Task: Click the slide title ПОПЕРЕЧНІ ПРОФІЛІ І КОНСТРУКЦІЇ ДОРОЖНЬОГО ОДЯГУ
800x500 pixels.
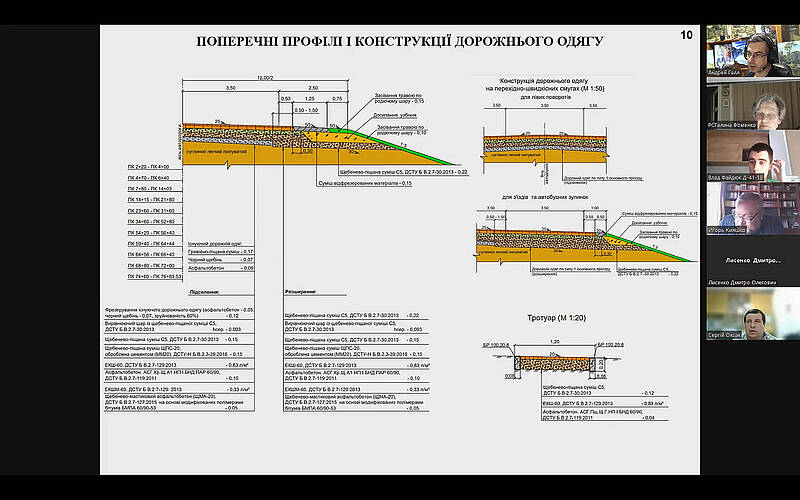Action: click(x=400, y=41)
